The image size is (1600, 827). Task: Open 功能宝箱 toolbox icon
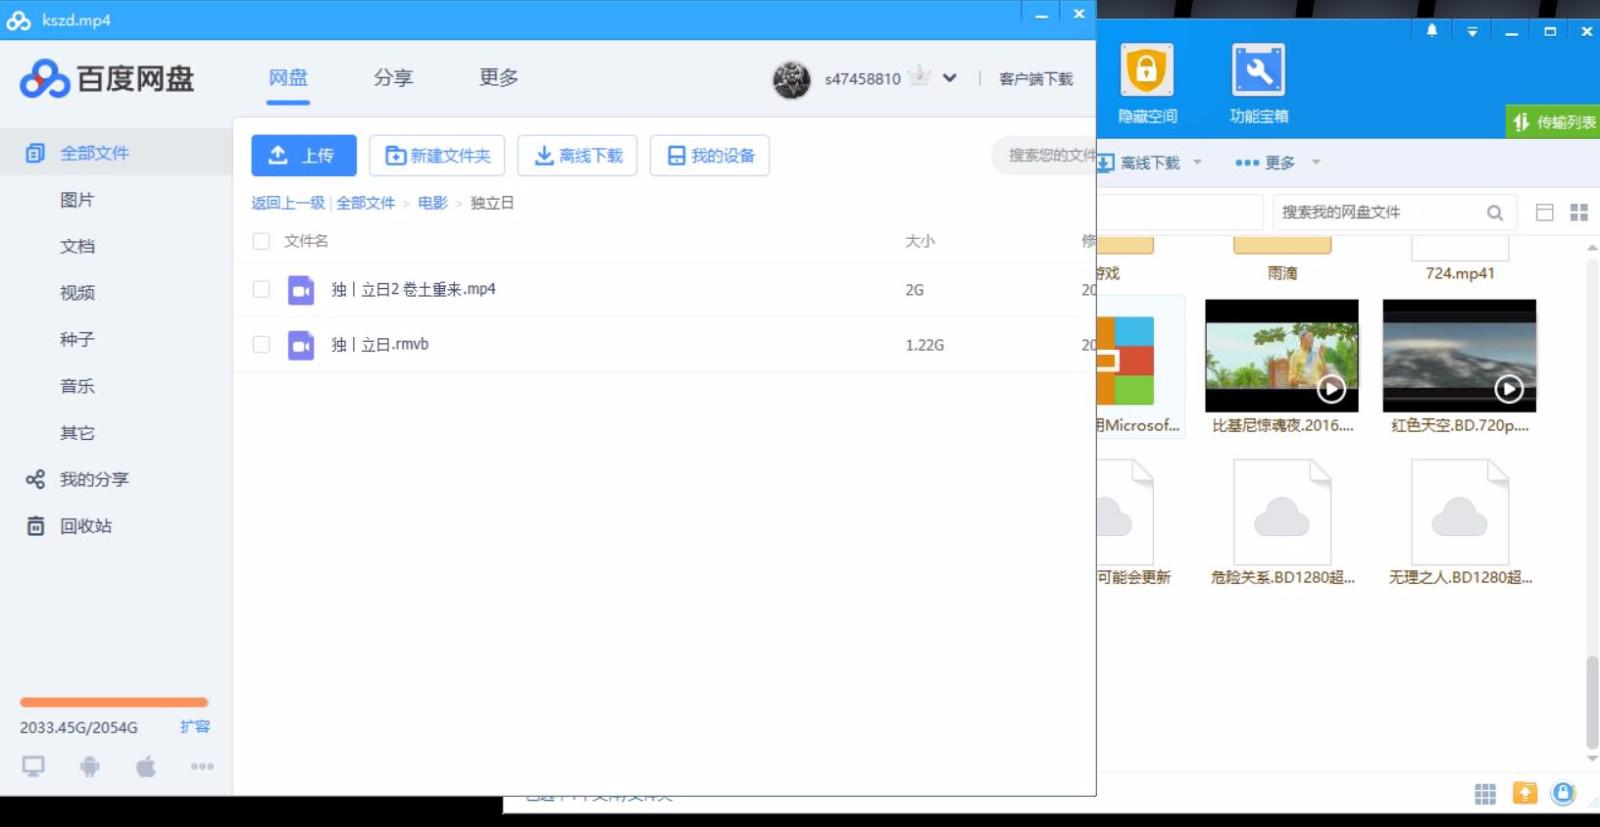pos(1259,84)
